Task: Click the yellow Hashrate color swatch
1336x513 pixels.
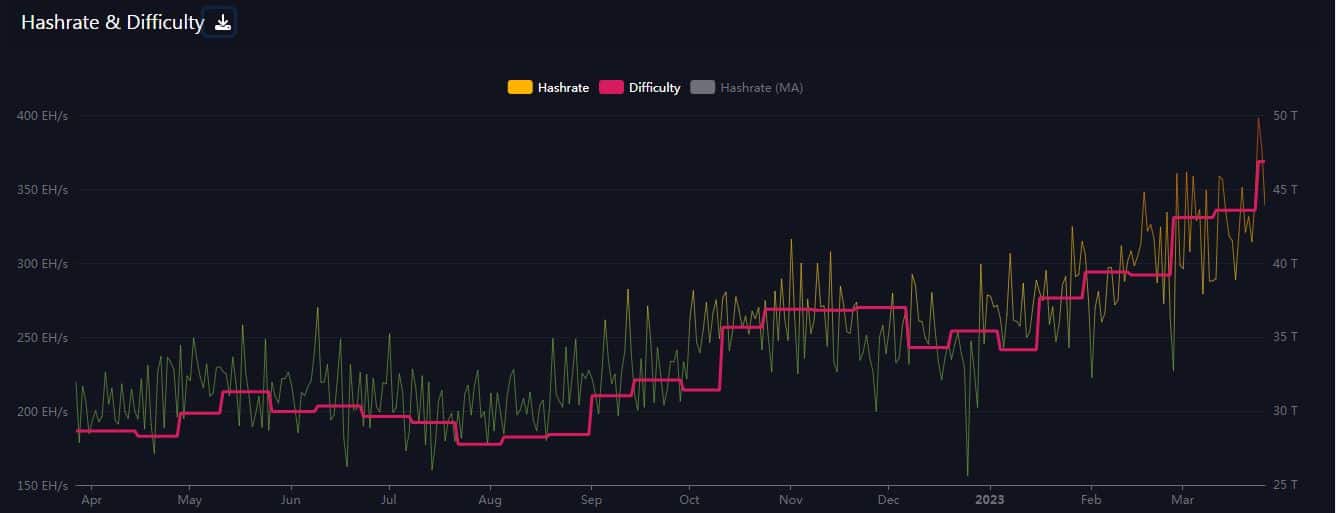Action: [x=520, y=88]
